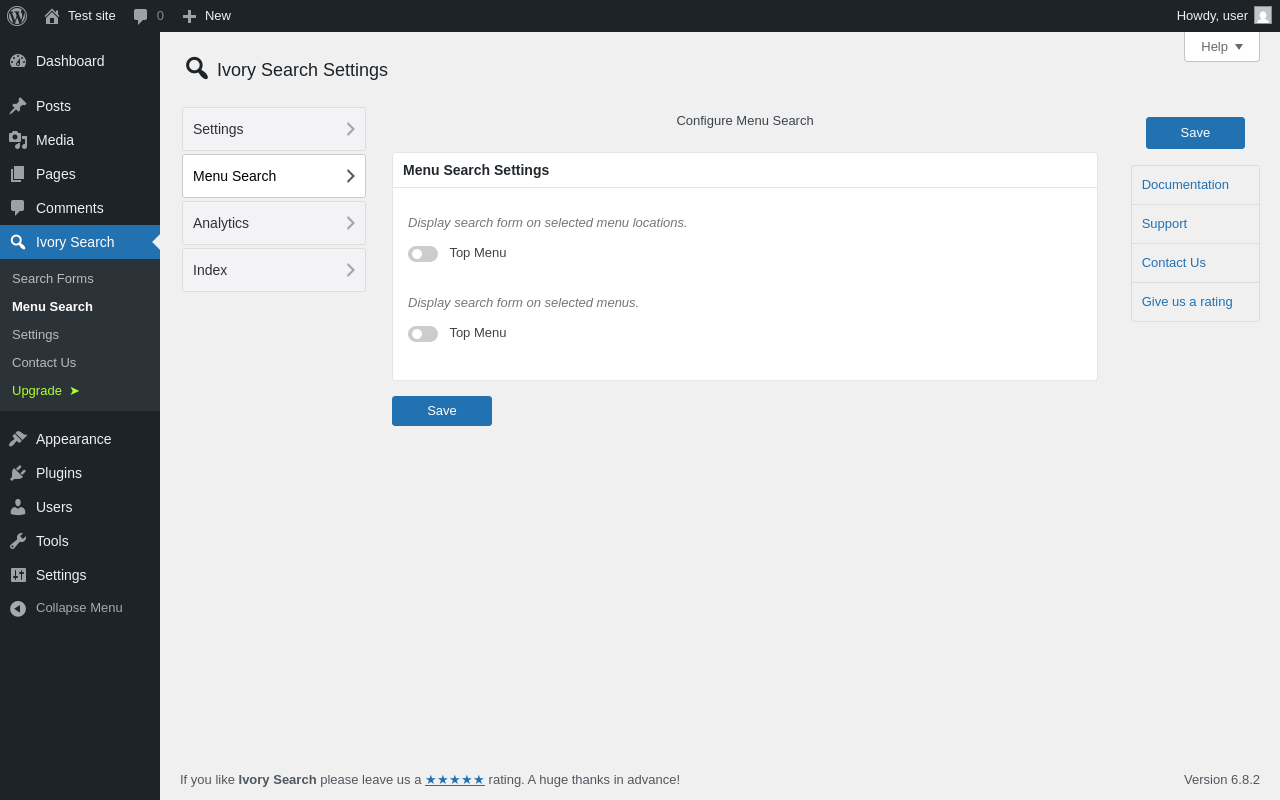Click the Save button at top right
This screenshot has width=1280, height=800.
pyautogui.click(x=1195, y=133)
